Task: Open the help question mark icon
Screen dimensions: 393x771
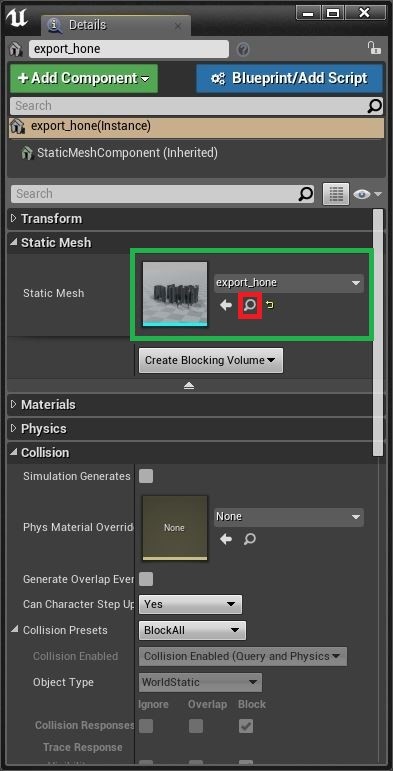Action: coord(243,50)
